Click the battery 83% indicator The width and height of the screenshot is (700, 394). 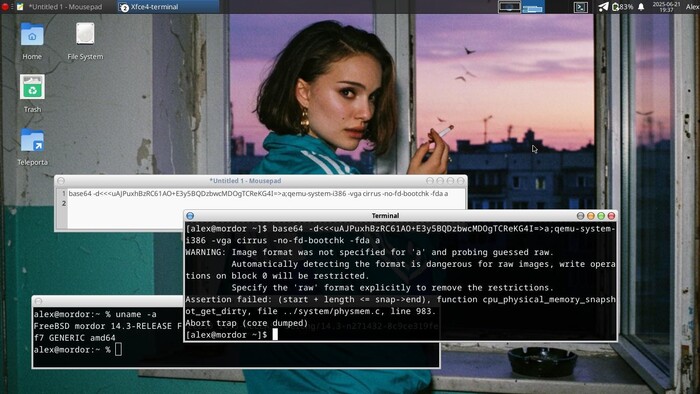pos(623,7)
